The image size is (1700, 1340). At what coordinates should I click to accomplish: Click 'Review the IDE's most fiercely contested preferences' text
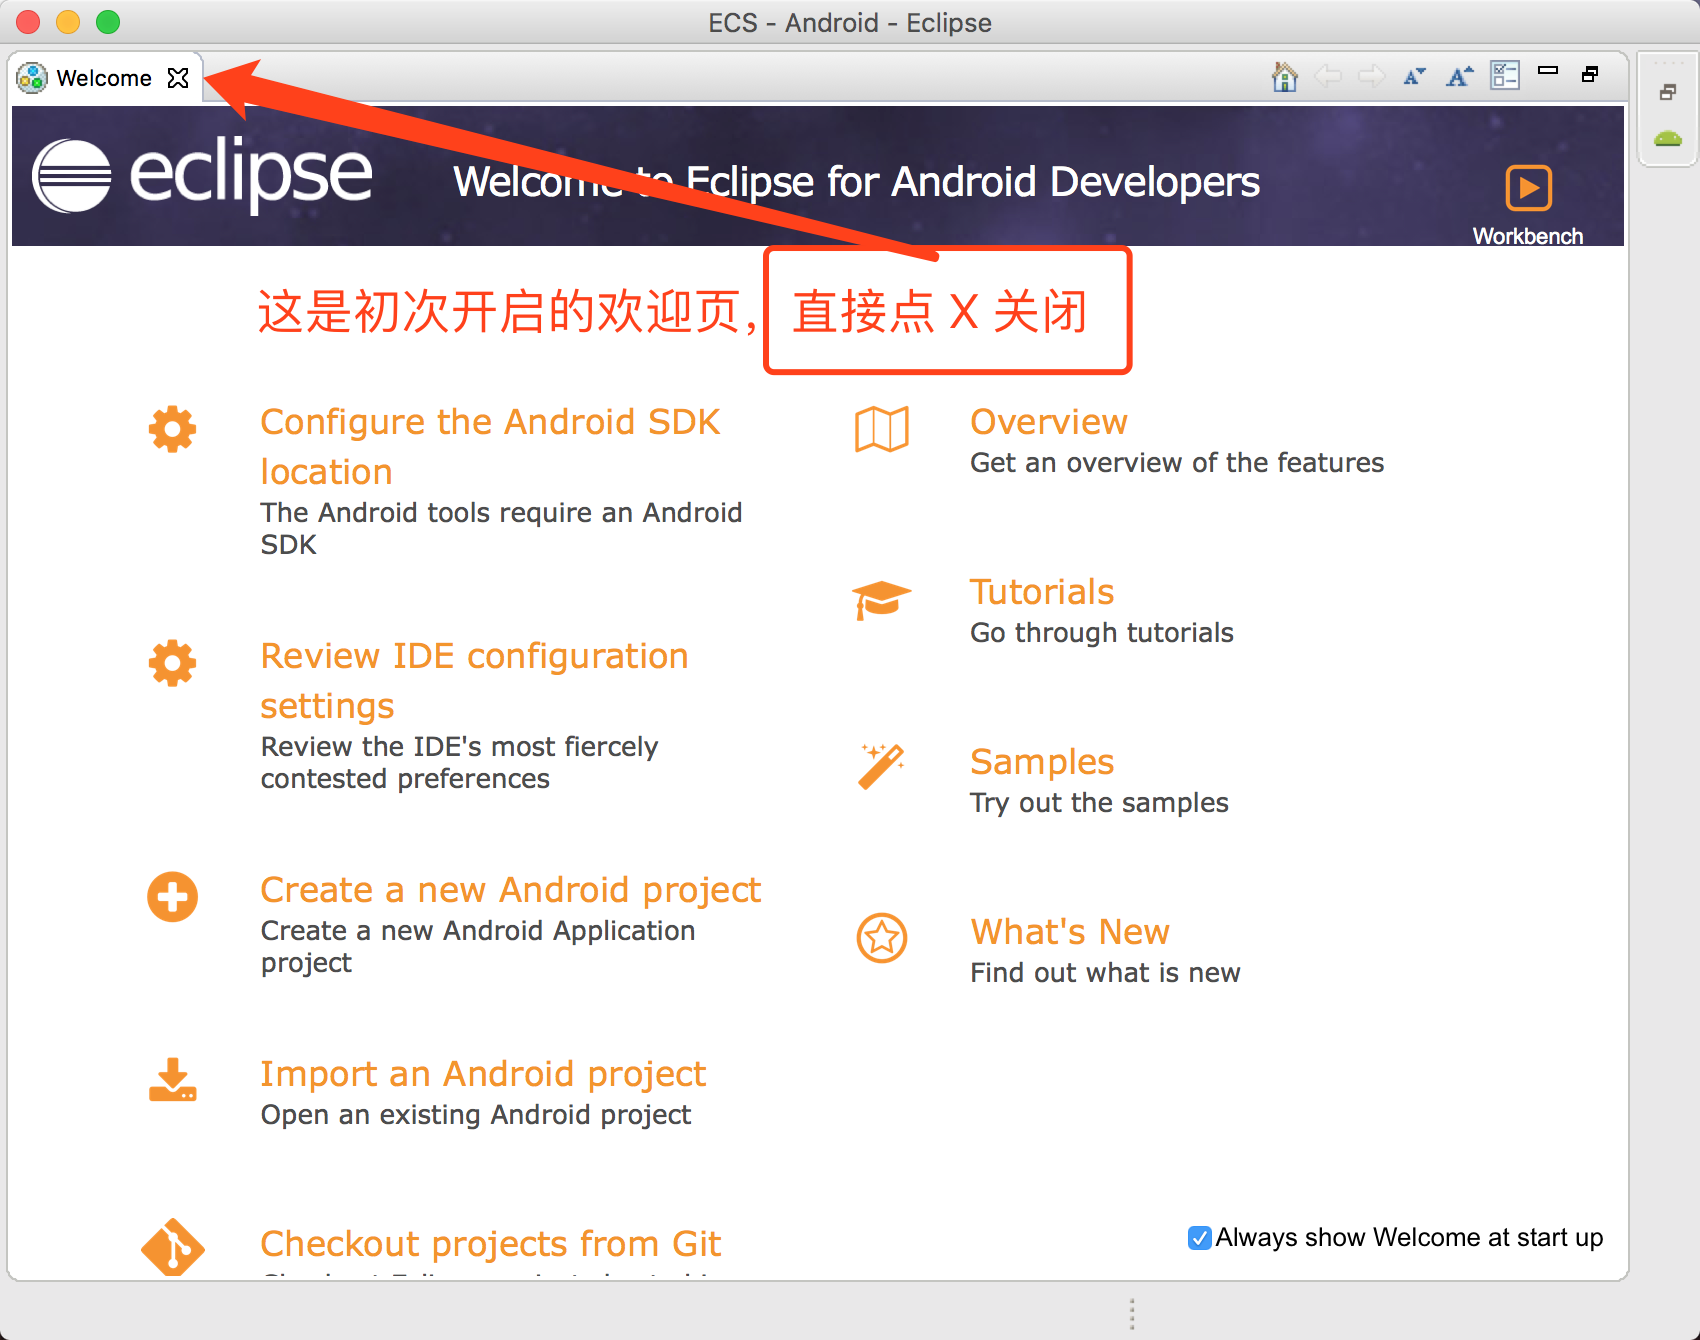(459, 762)
